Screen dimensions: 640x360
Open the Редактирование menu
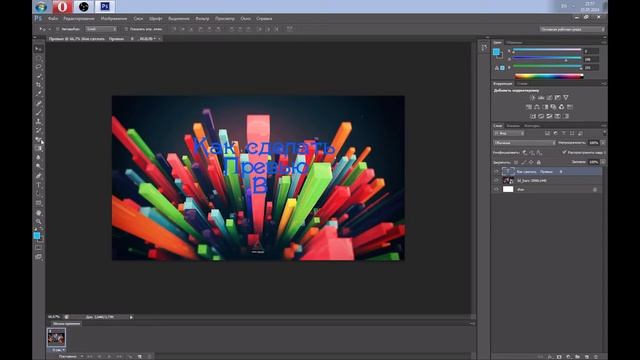point(79,19)
